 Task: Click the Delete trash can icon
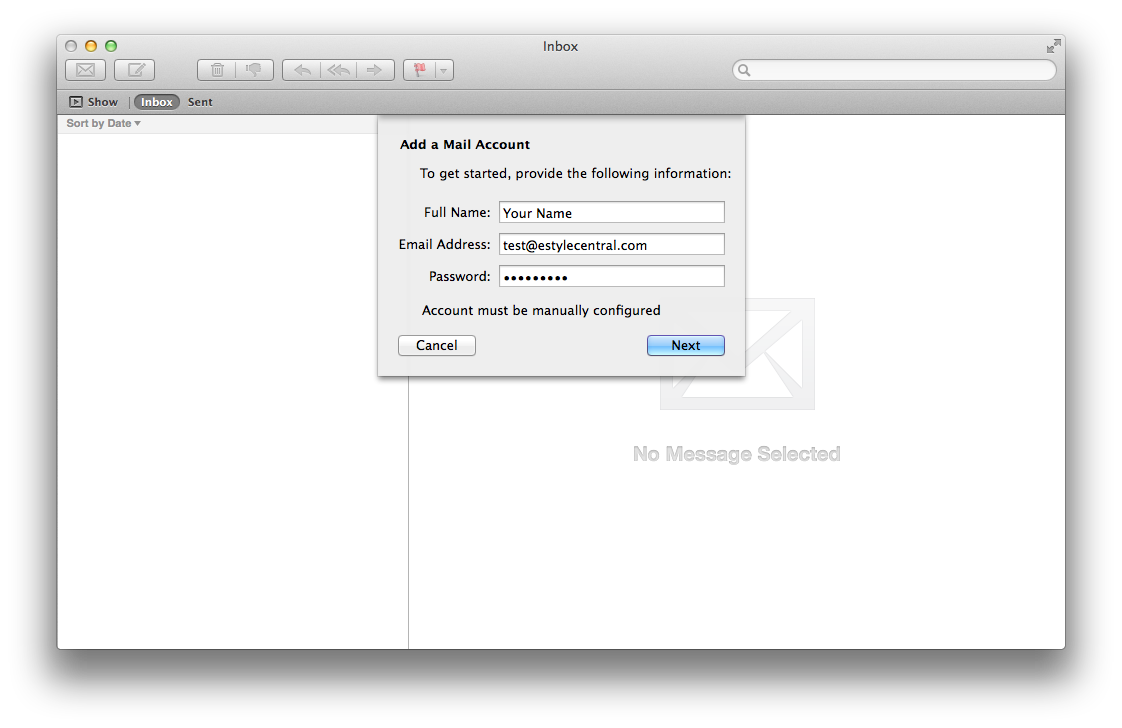(x=217, y=70)
